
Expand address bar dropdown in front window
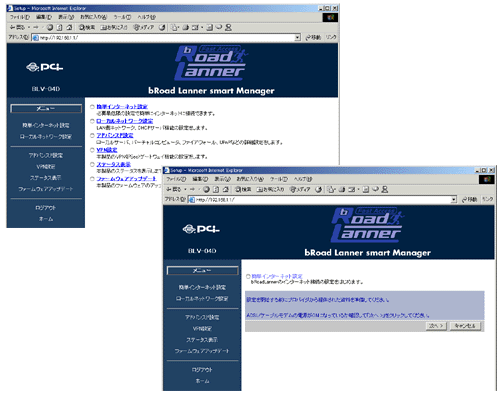tap(454, 200)
